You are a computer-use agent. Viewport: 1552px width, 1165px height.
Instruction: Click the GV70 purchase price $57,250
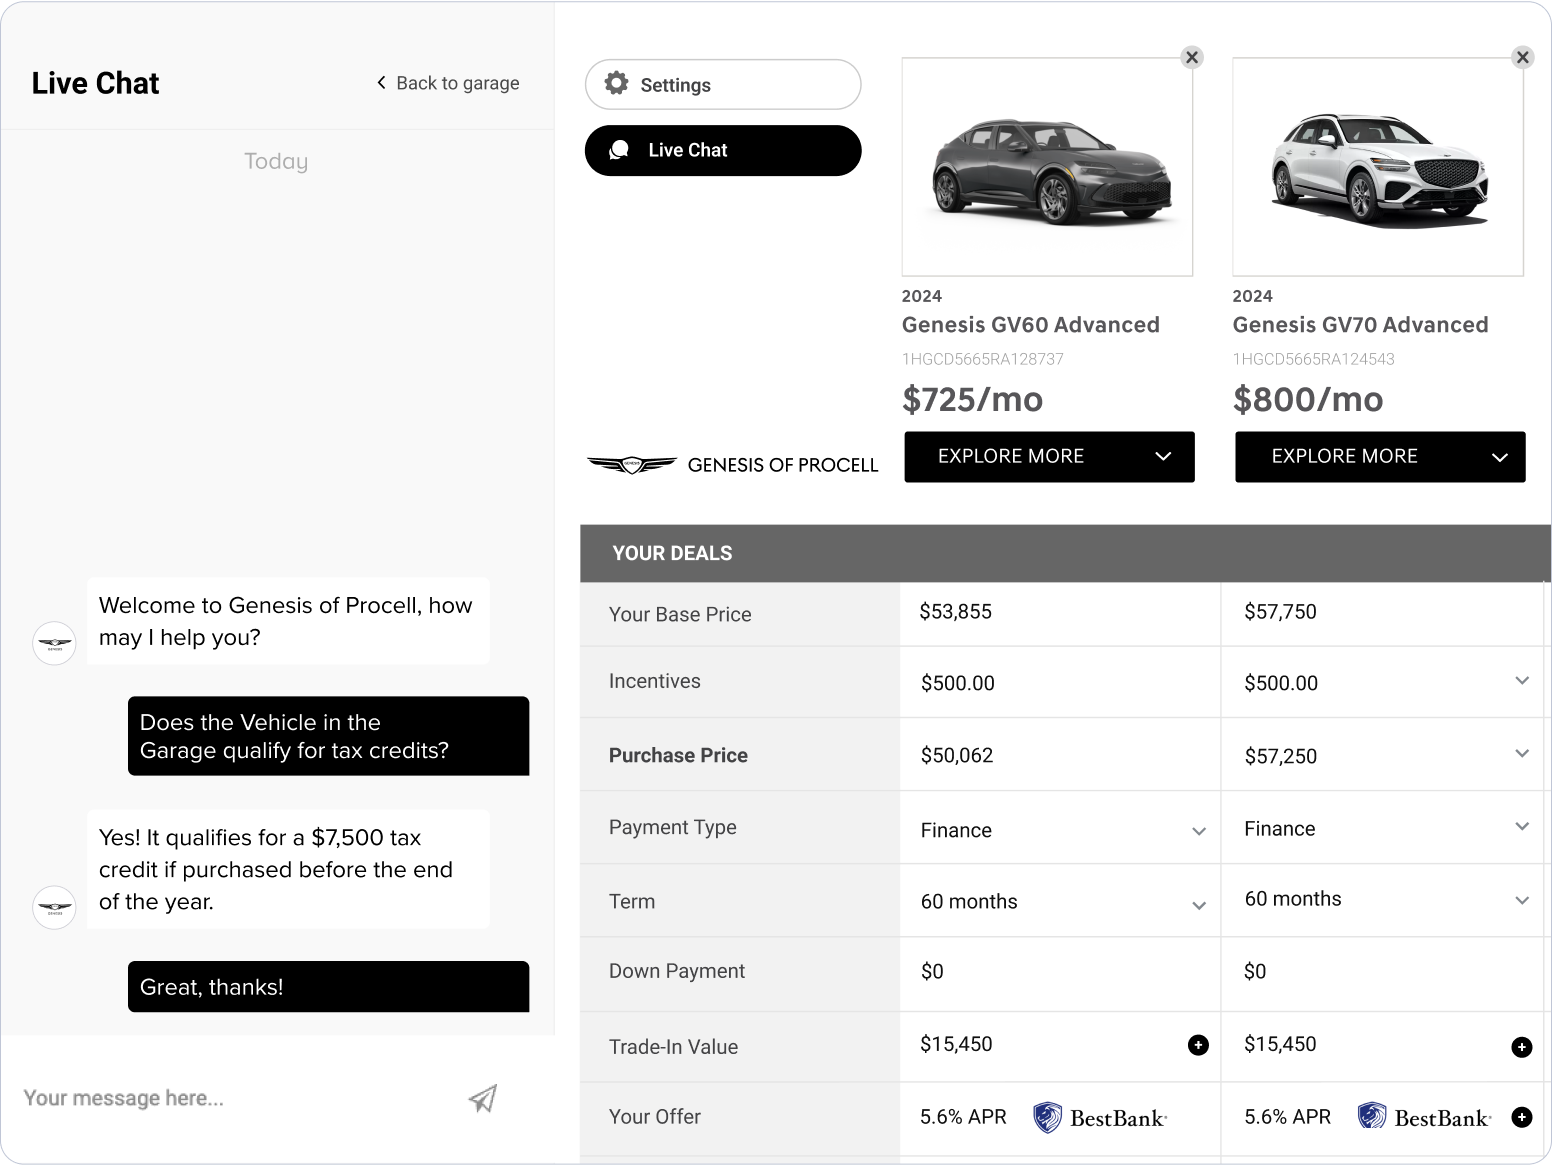pyautogui.click(x=1280, y=757)
